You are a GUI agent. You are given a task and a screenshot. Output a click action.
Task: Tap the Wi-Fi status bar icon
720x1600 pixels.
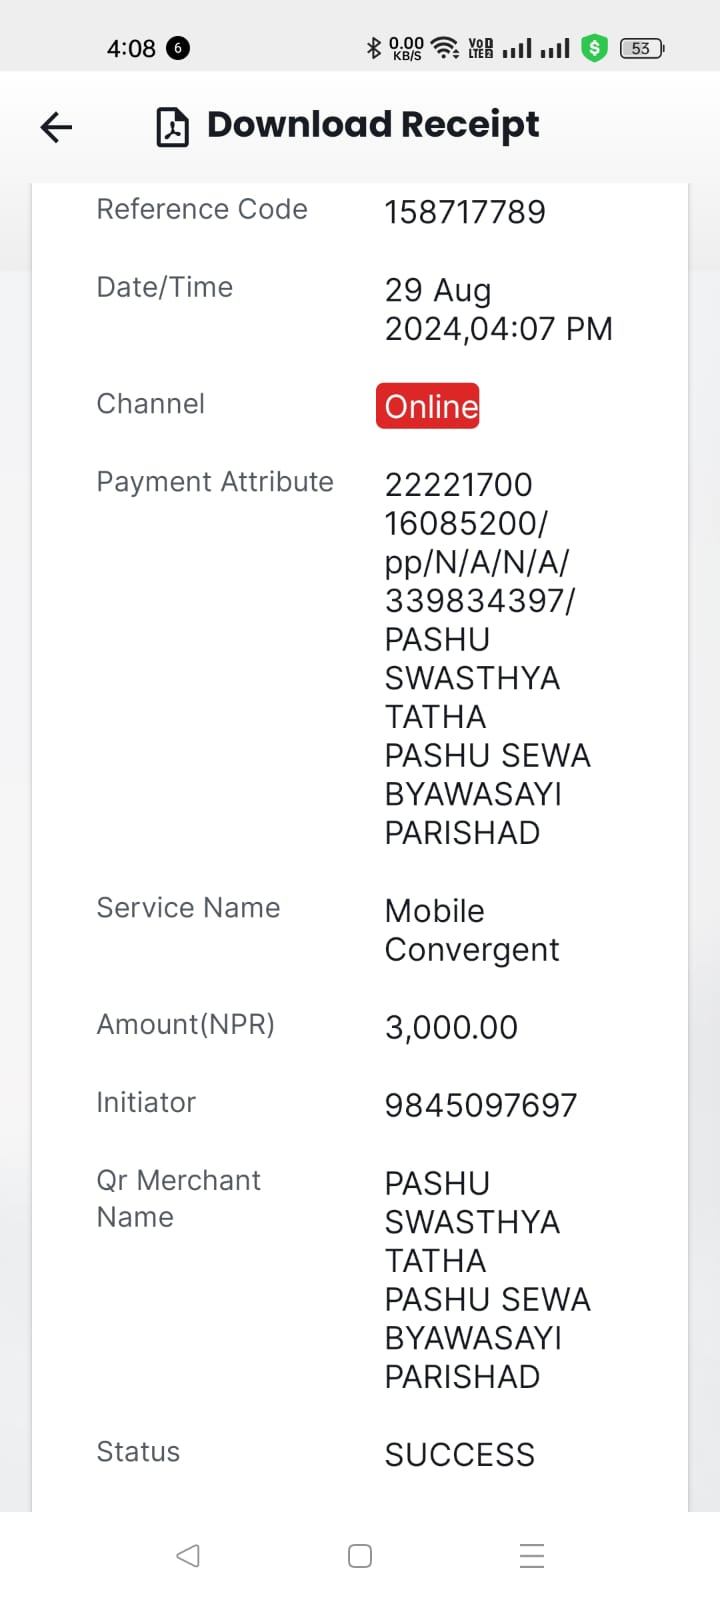click(446, 47)
